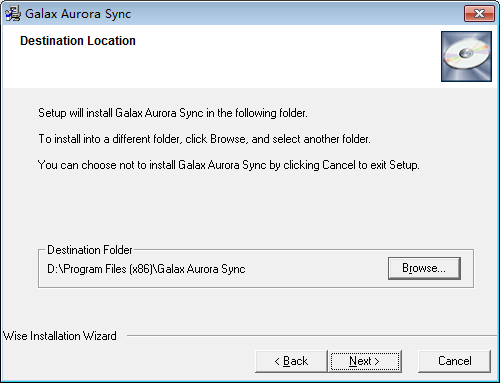
Task: Click the Destination Folder group label
Action: [90, 250]
